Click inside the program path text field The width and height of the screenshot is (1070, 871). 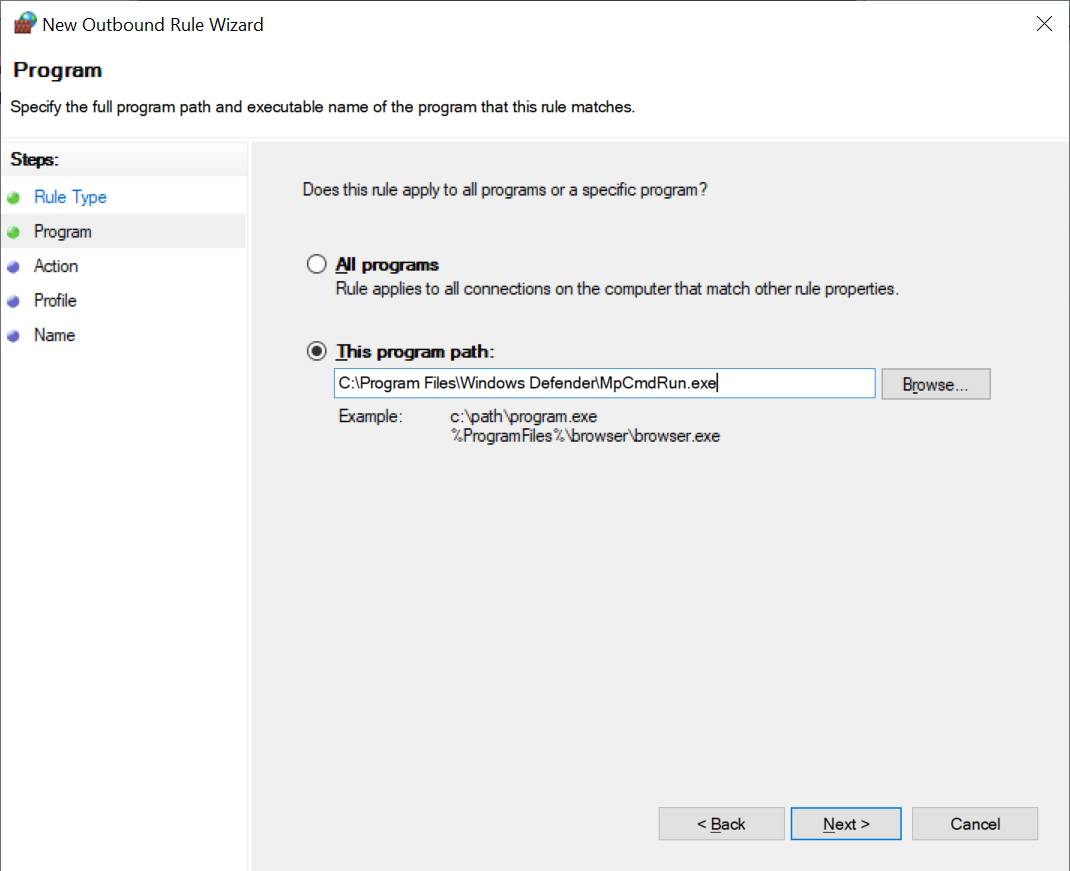[604, 384]
